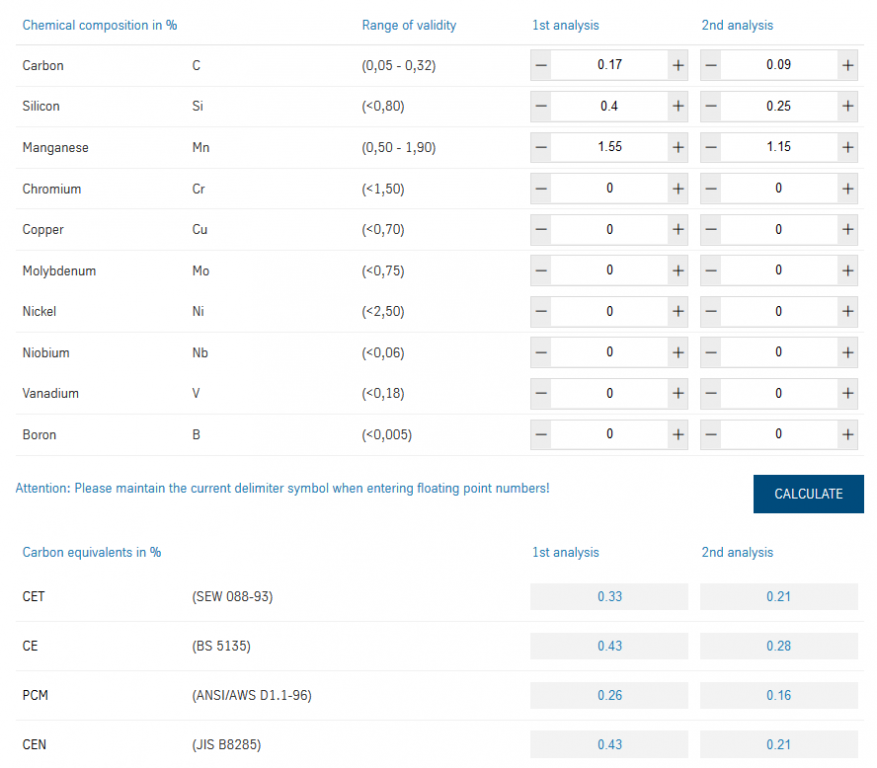Viewport: 877px width, 768px height.
Task: Decrease Carbon value in 2nd analysis
Action: (x=710, y=65)
